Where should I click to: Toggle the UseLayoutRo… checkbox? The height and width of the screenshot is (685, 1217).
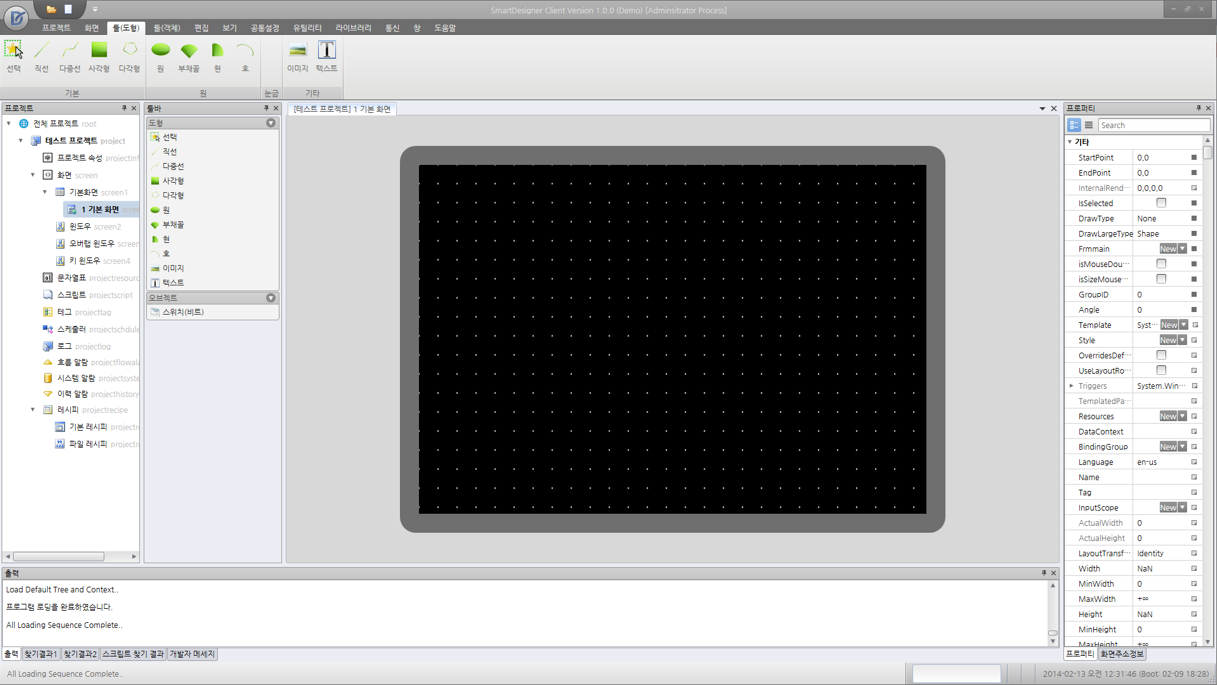[1161, 370]
